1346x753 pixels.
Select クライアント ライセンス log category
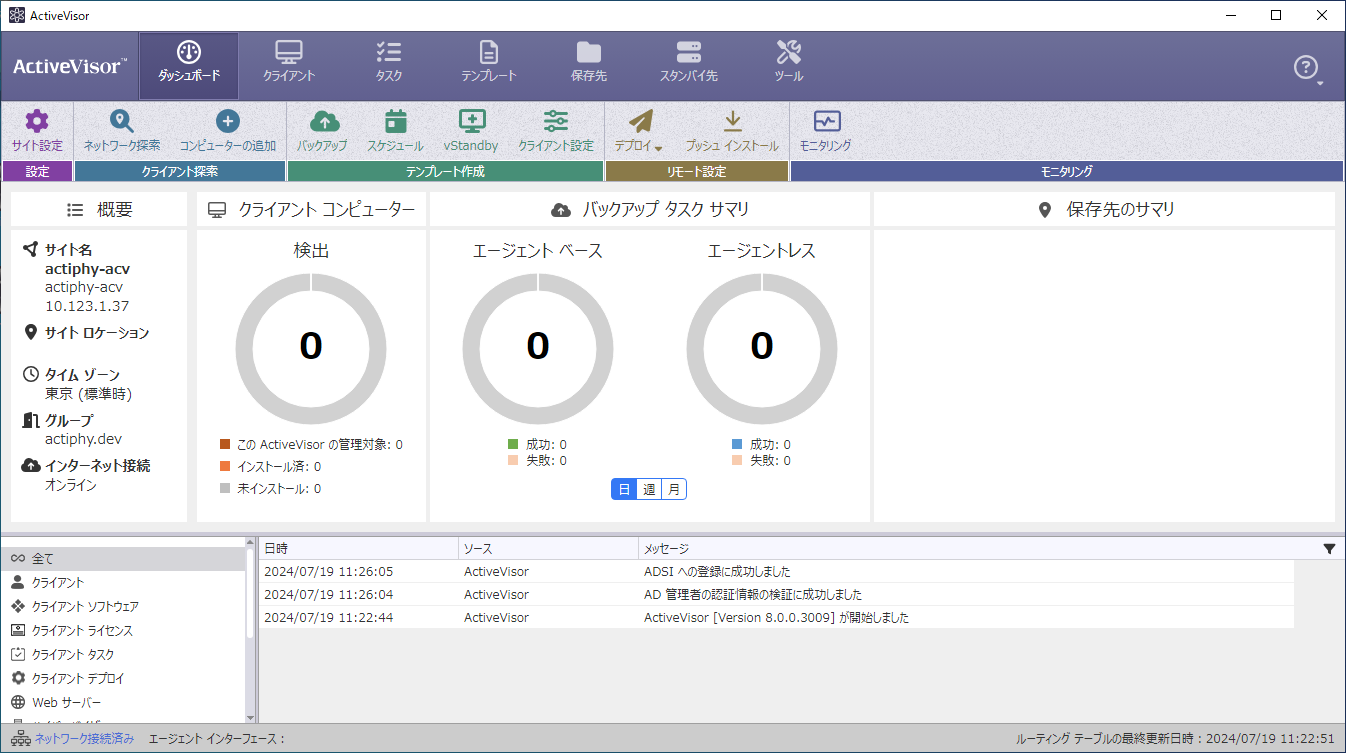coord(123,630)
